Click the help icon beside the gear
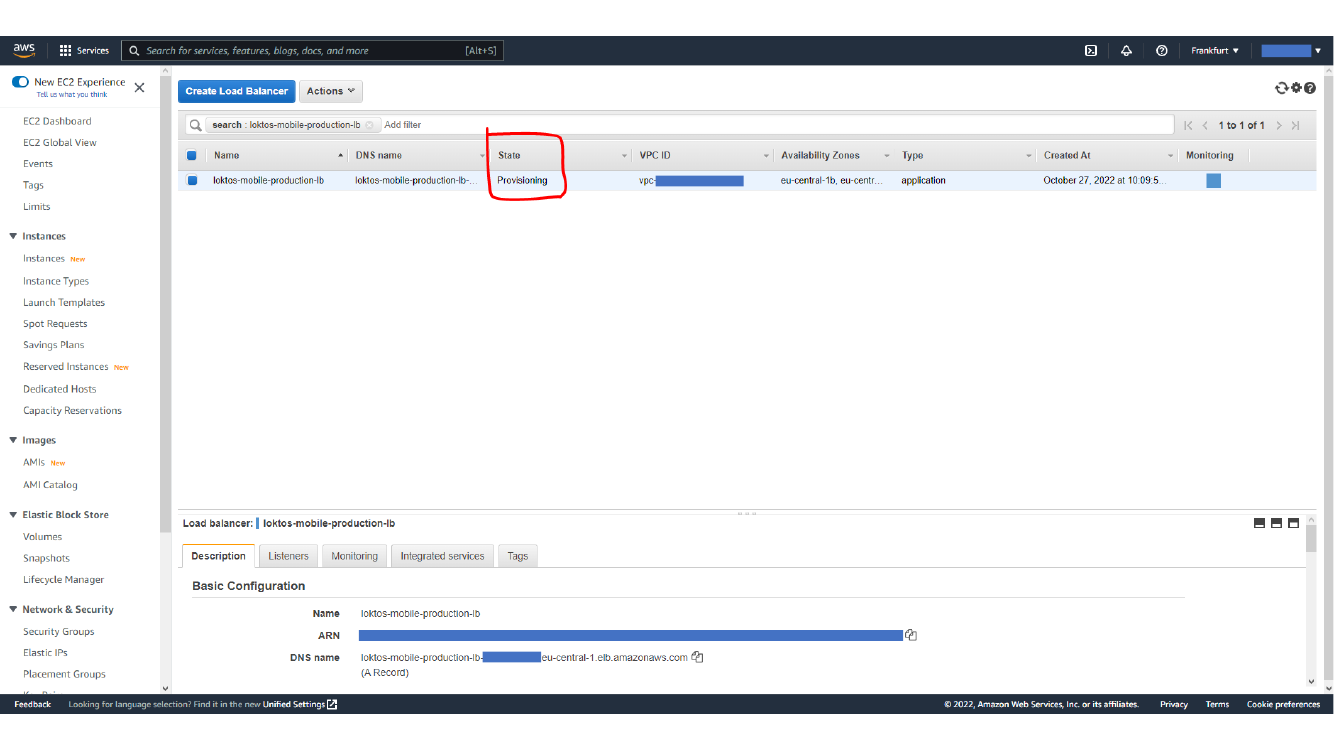This screenshot has width=1334, height=750. (x=1309, y=88)
